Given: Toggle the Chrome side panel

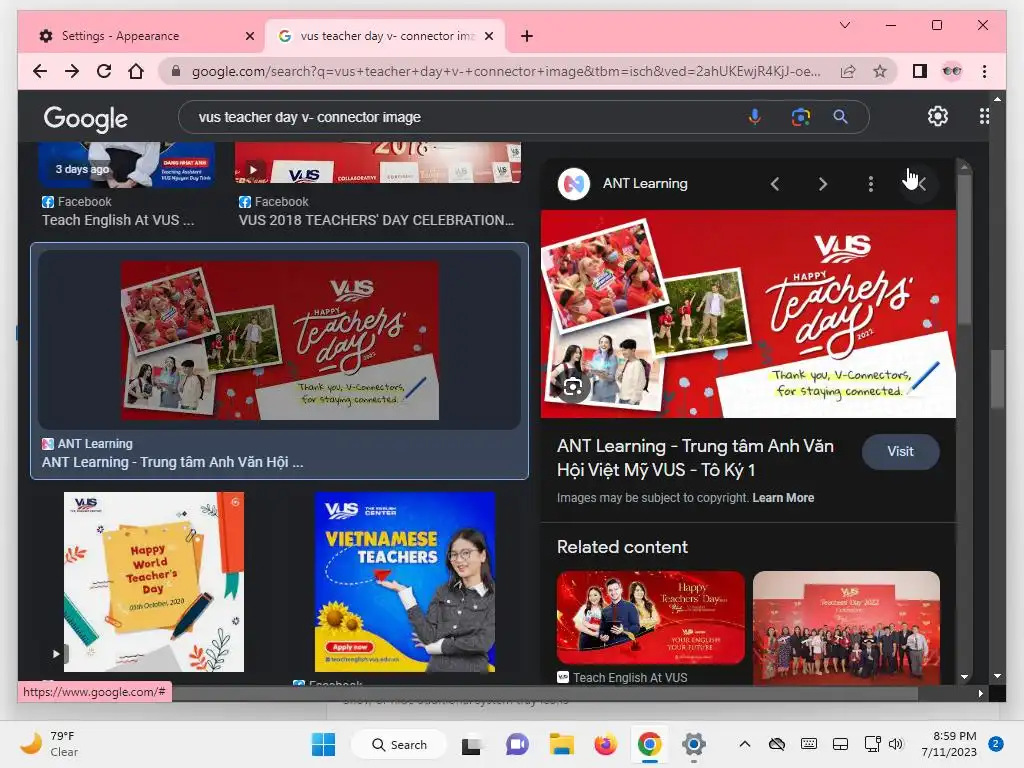Looking at the screenshot, I should click(920, 71).
